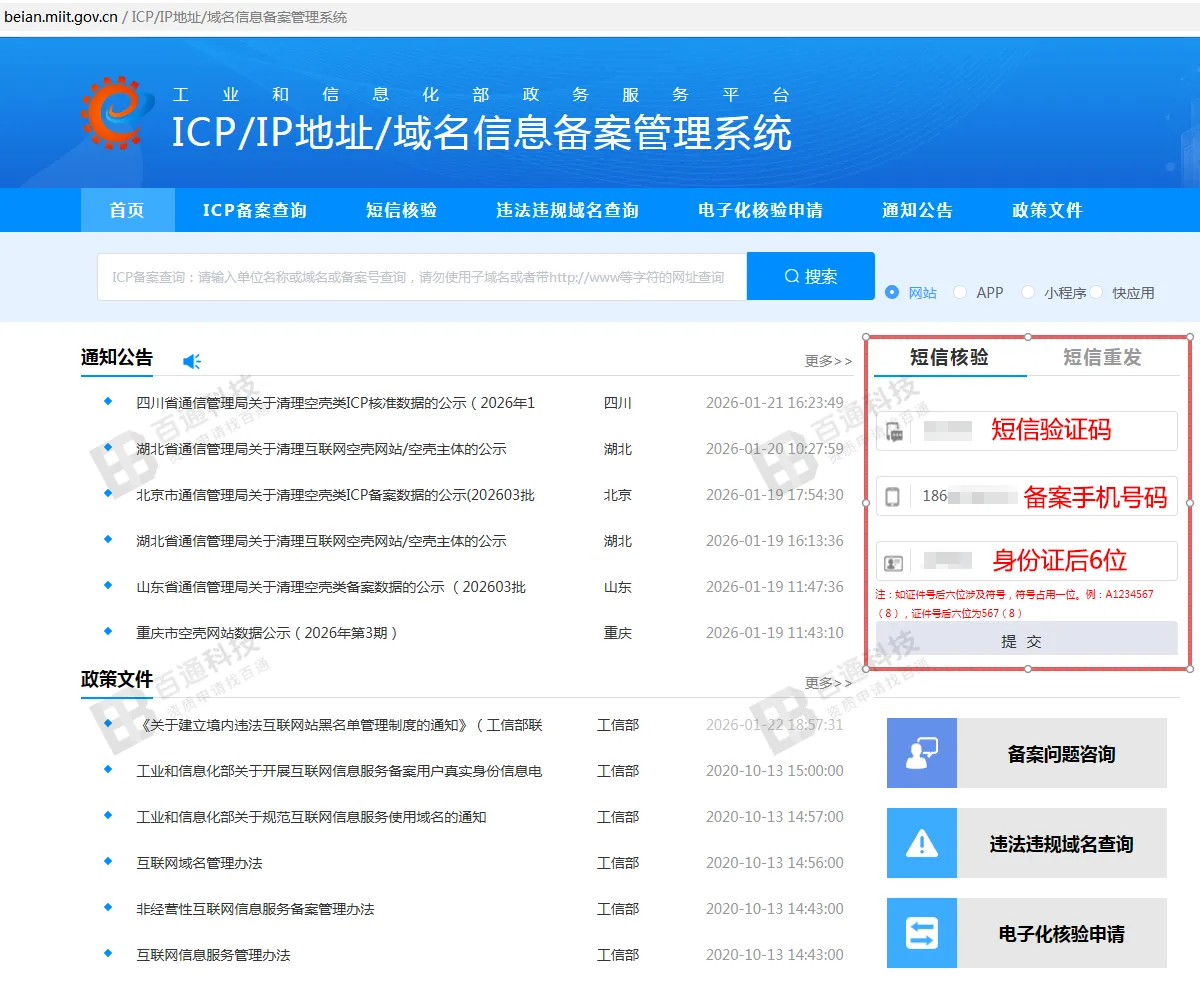Click the 电子化核验申请 transfer-arrows icon
The width and height of the screenshot is (1200, 997).
[x=920, y=932]
